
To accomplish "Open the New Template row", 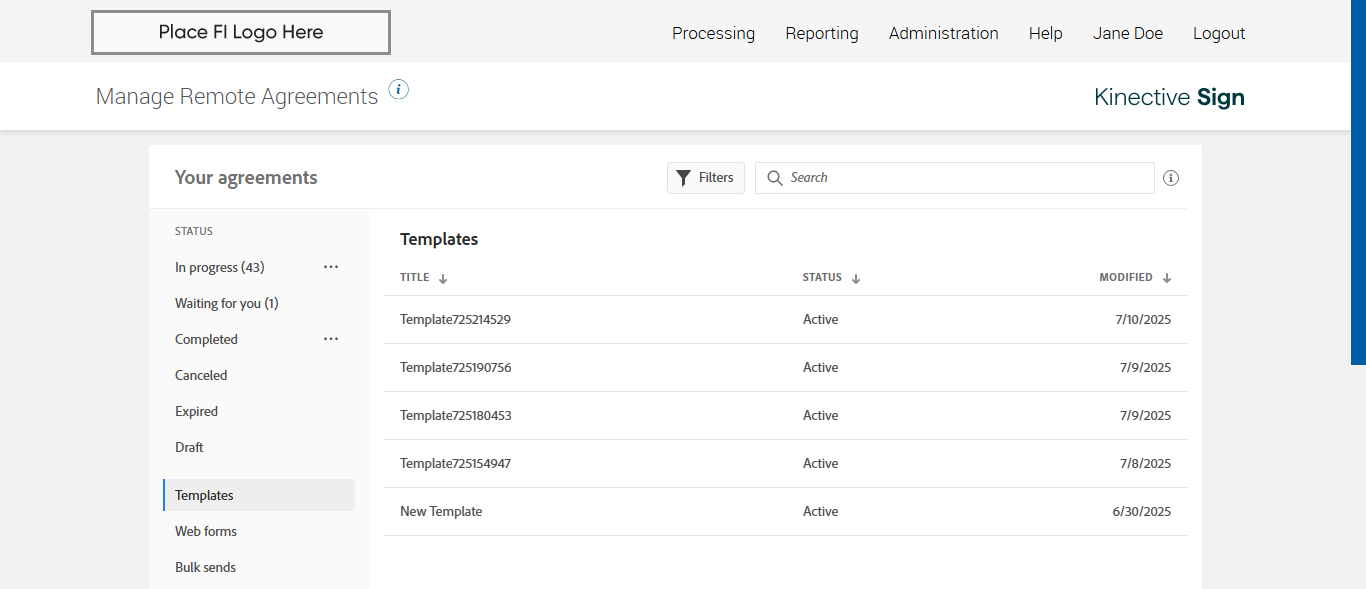I will pos(441,512).
